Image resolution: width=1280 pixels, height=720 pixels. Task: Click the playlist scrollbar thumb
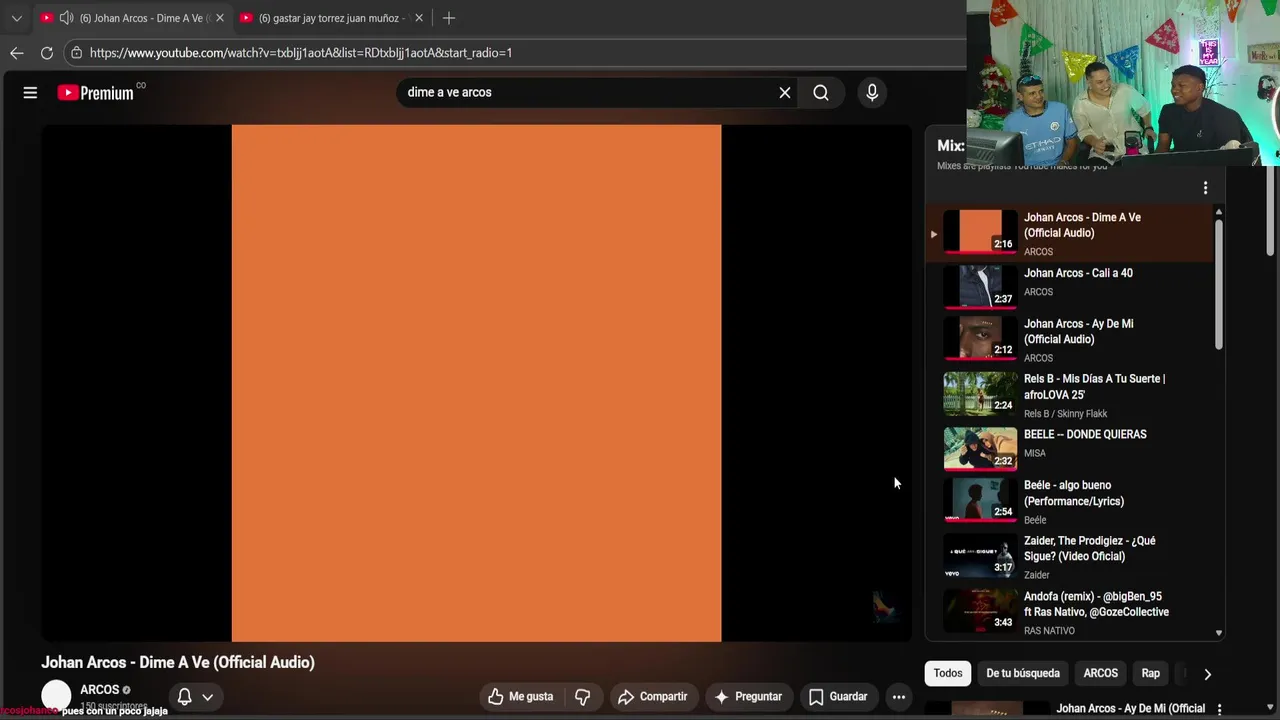click(1219, 284)
